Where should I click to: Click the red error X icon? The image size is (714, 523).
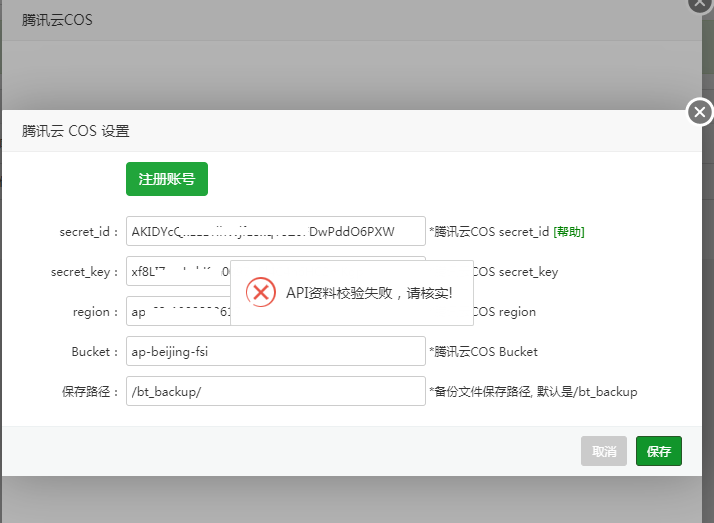tap(261, 292)
